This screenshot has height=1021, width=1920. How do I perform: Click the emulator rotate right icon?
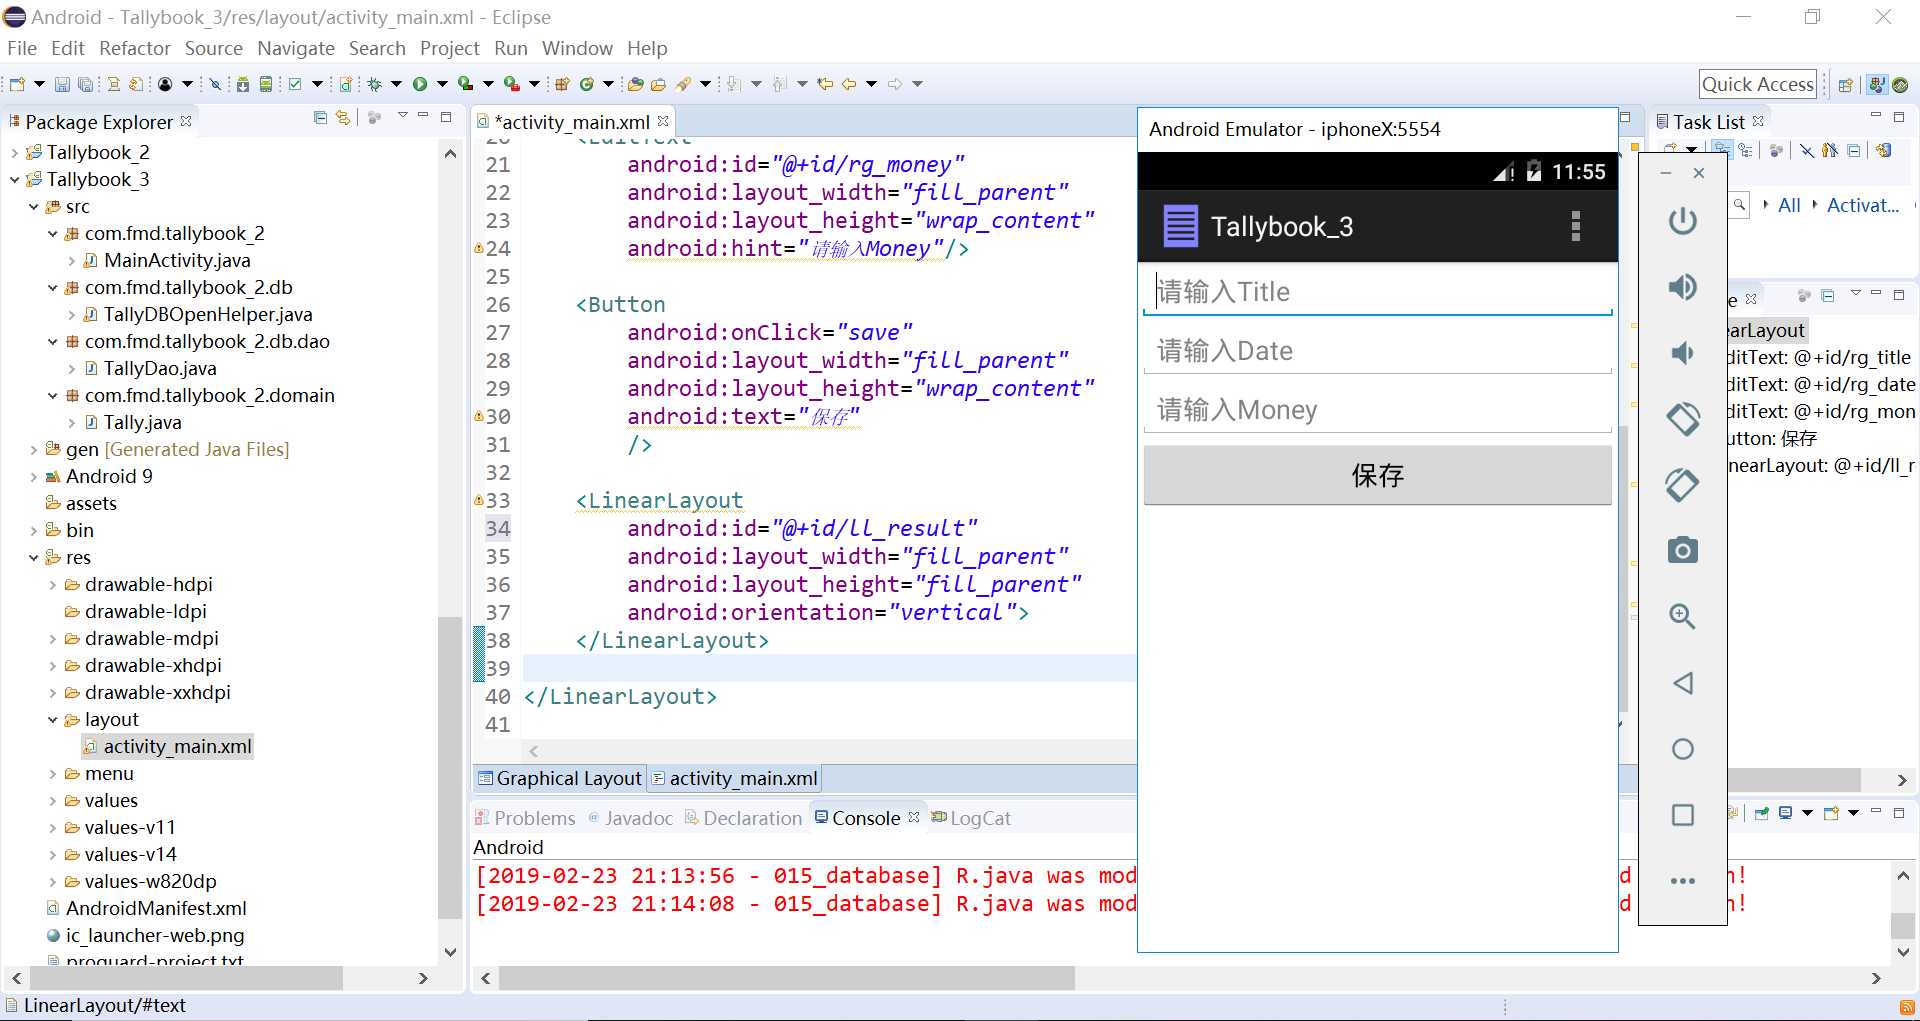(x=1683, y=485)
